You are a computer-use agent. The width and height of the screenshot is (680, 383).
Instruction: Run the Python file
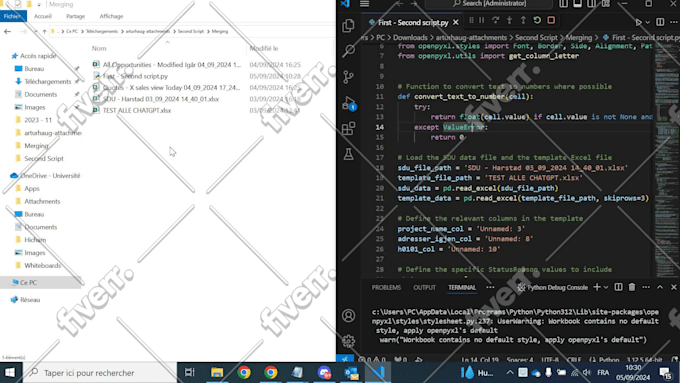coord(638,22)
